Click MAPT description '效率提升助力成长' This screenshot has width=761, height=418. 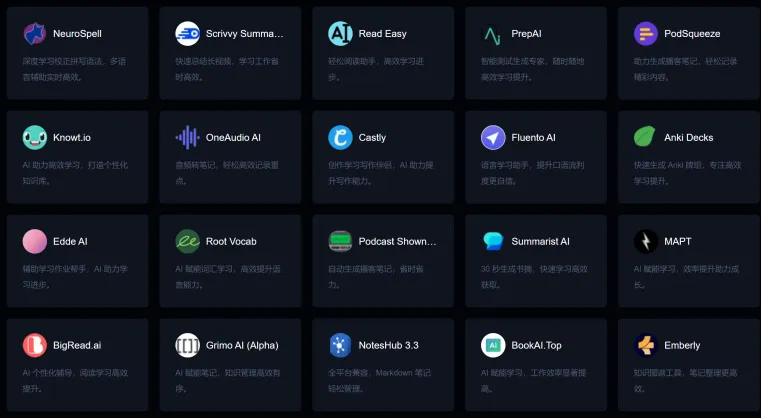point(686,277)
